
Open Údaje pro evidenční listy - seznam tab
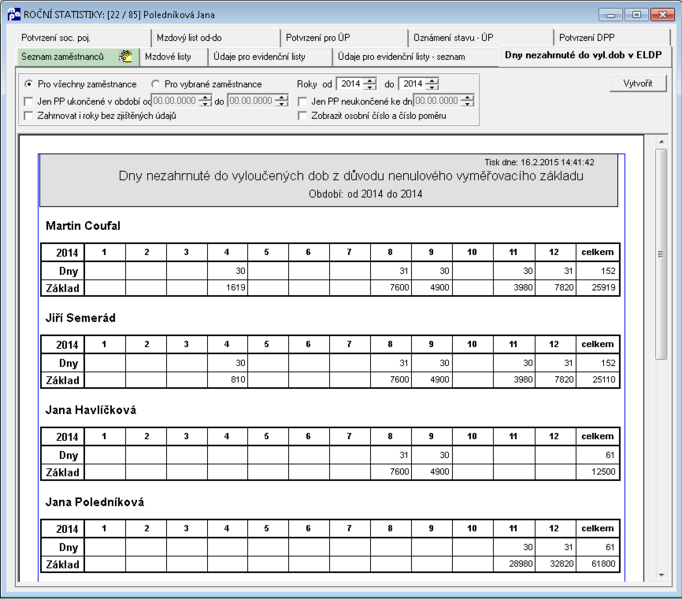pyautogui.click(x=415, y=57)
